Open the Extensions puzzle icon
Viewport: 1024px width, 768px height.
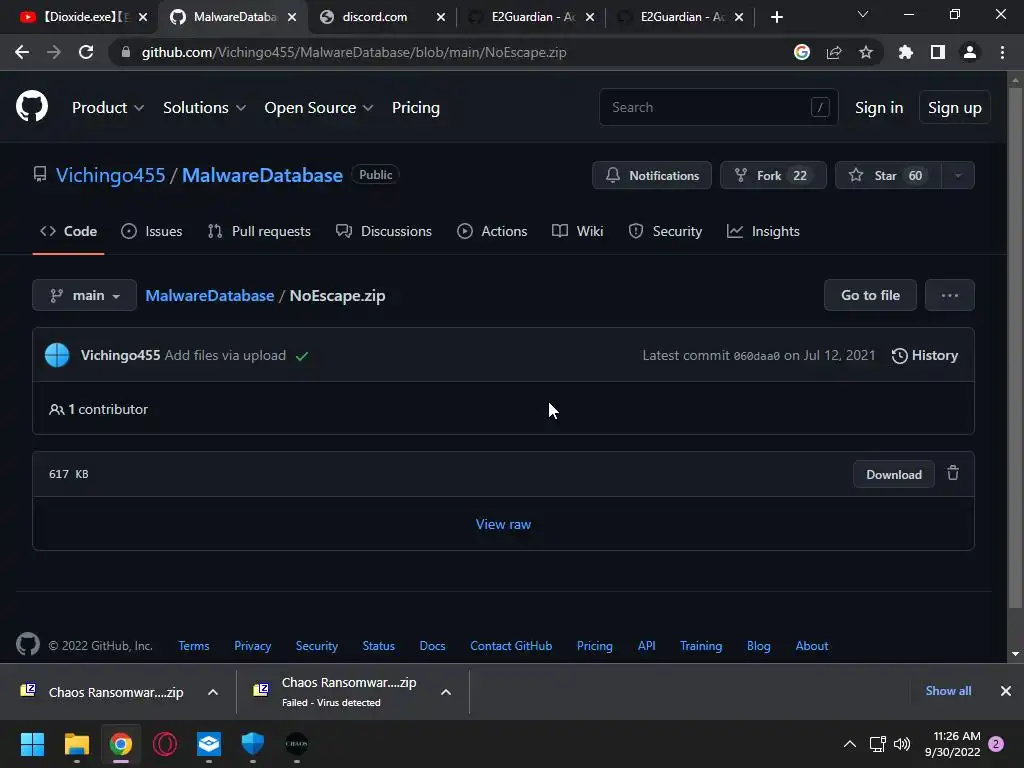(x=906, y=52)
